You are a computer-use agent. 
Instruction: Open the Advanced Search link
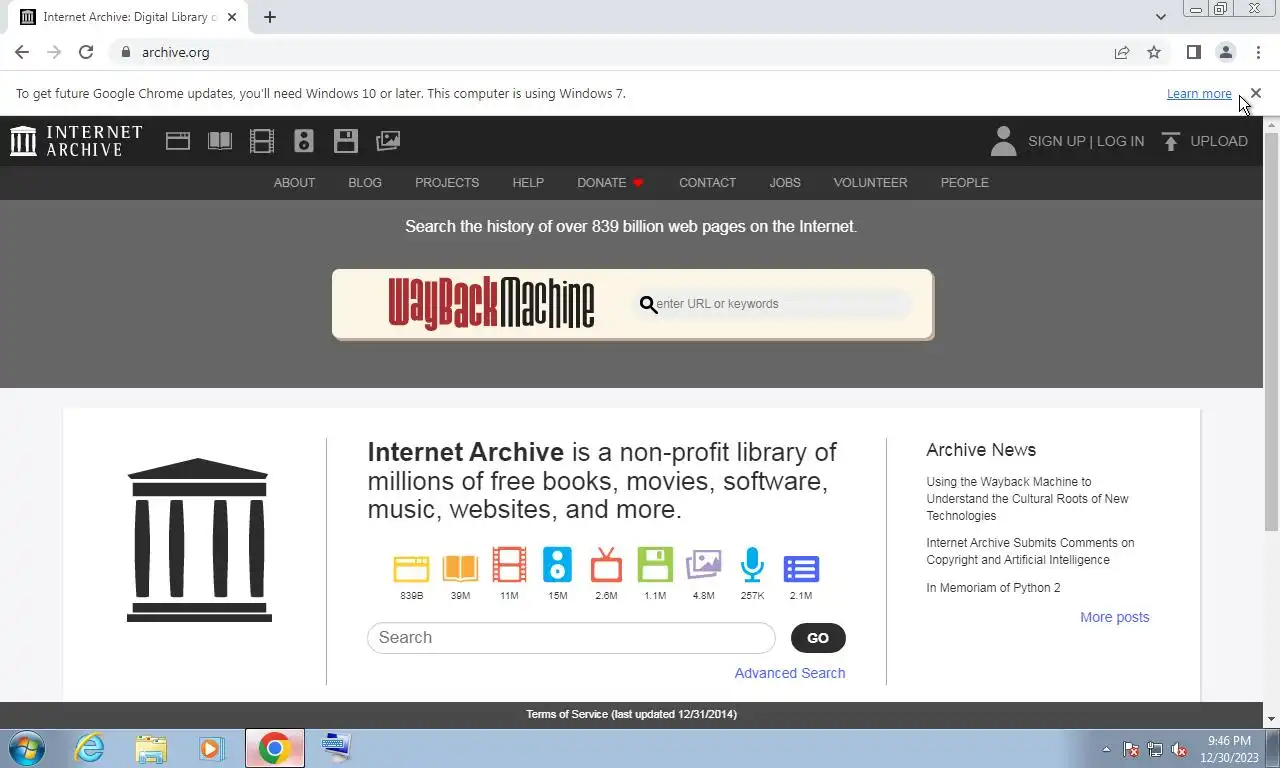(x=790, y=673)
